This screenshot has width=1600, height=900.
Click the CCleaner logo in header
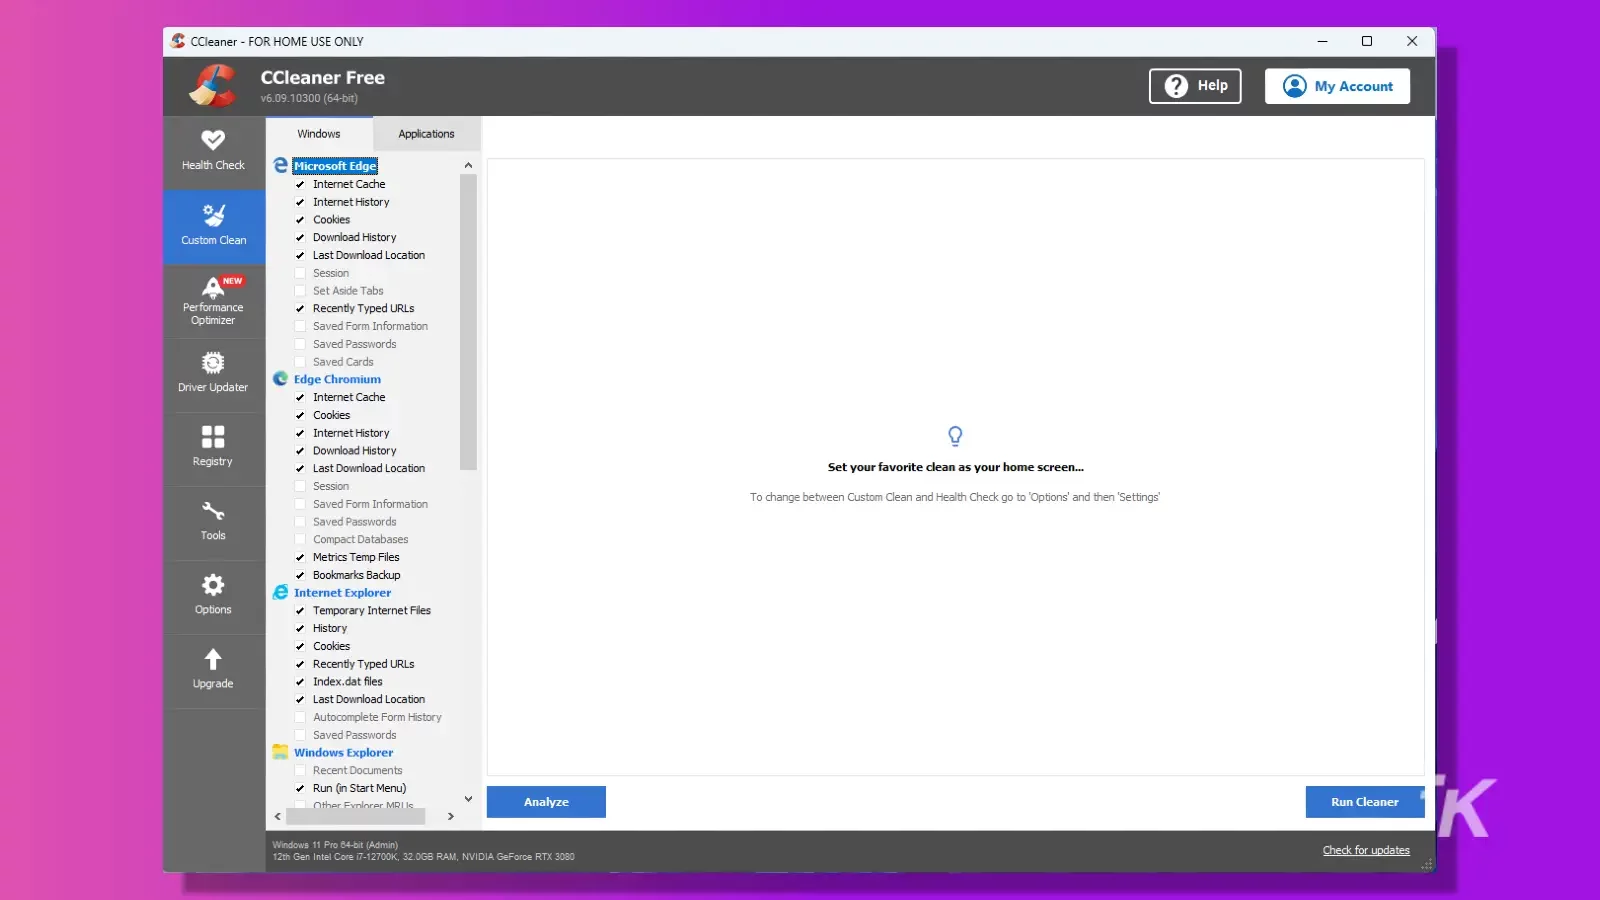click(214, 85)
